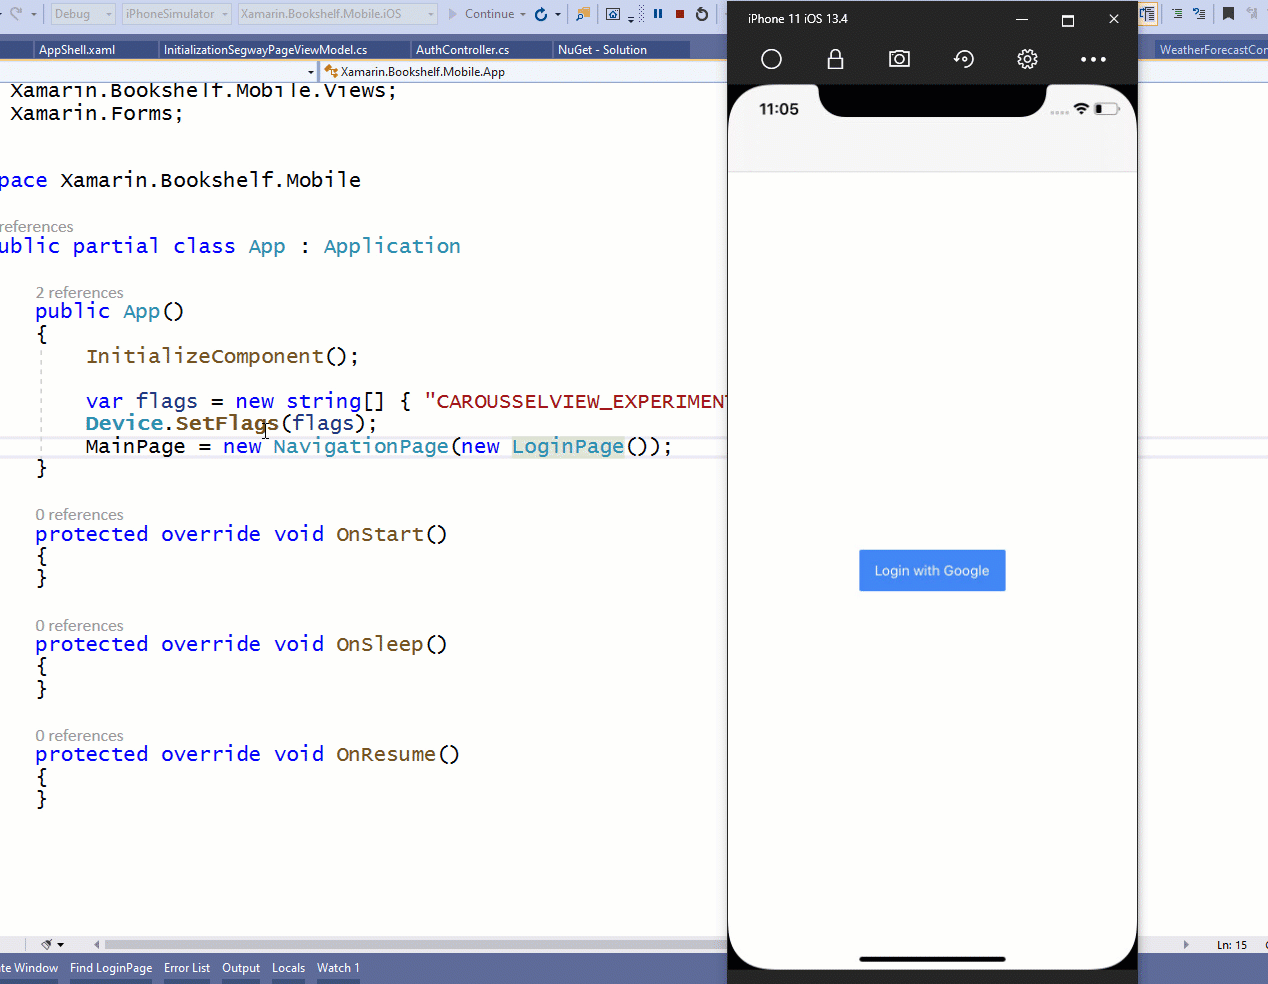Viewport: 1268px width, 984px height.
Task: Click '0 references' CodeLens above OnSleep
Action: click(79, 626)
